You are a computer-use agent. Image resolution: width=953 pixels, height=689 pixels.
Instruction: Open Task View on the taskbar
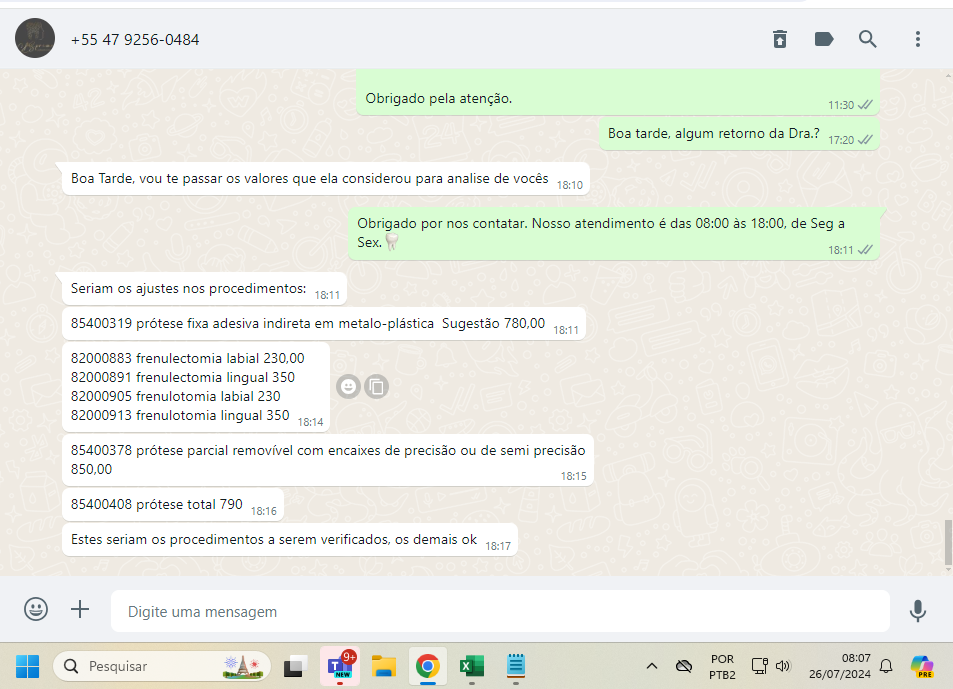[296, 667]
